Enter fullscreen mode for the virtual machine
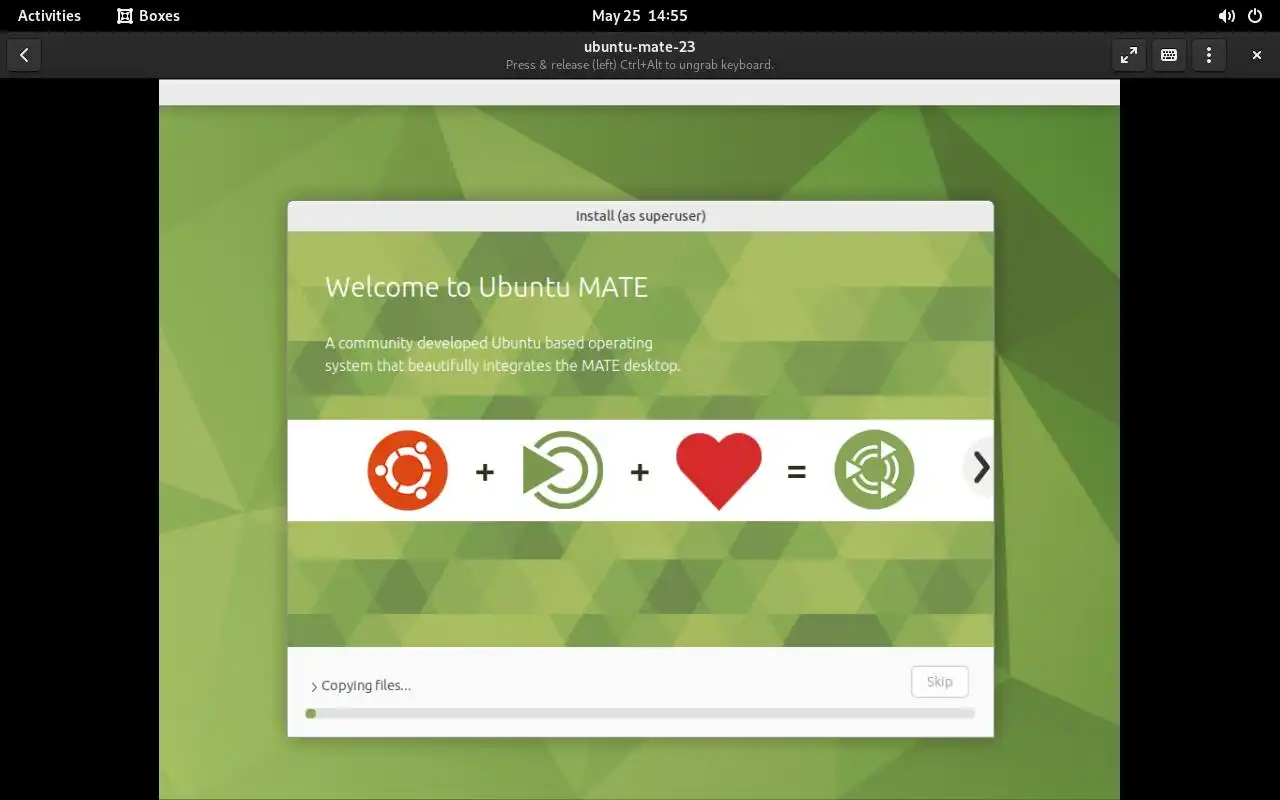 [x=1129, y=55]
